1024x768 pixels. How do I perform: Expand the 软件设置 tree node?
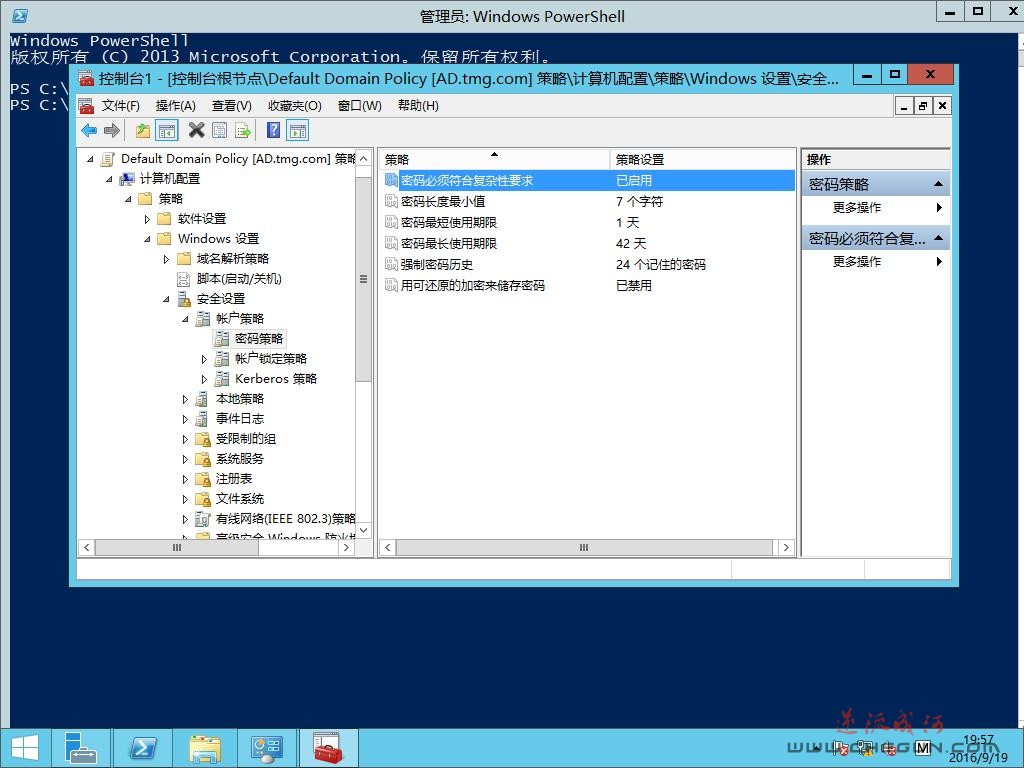[147, 219]
